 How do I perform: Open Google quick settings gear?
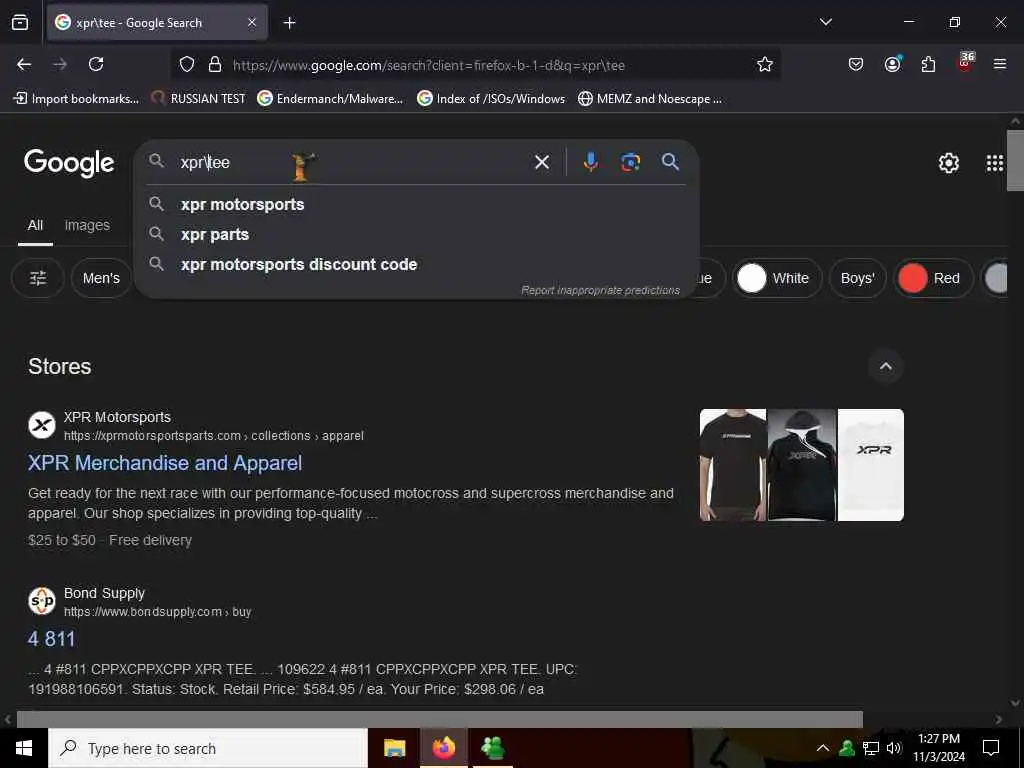tap(948, 163)
